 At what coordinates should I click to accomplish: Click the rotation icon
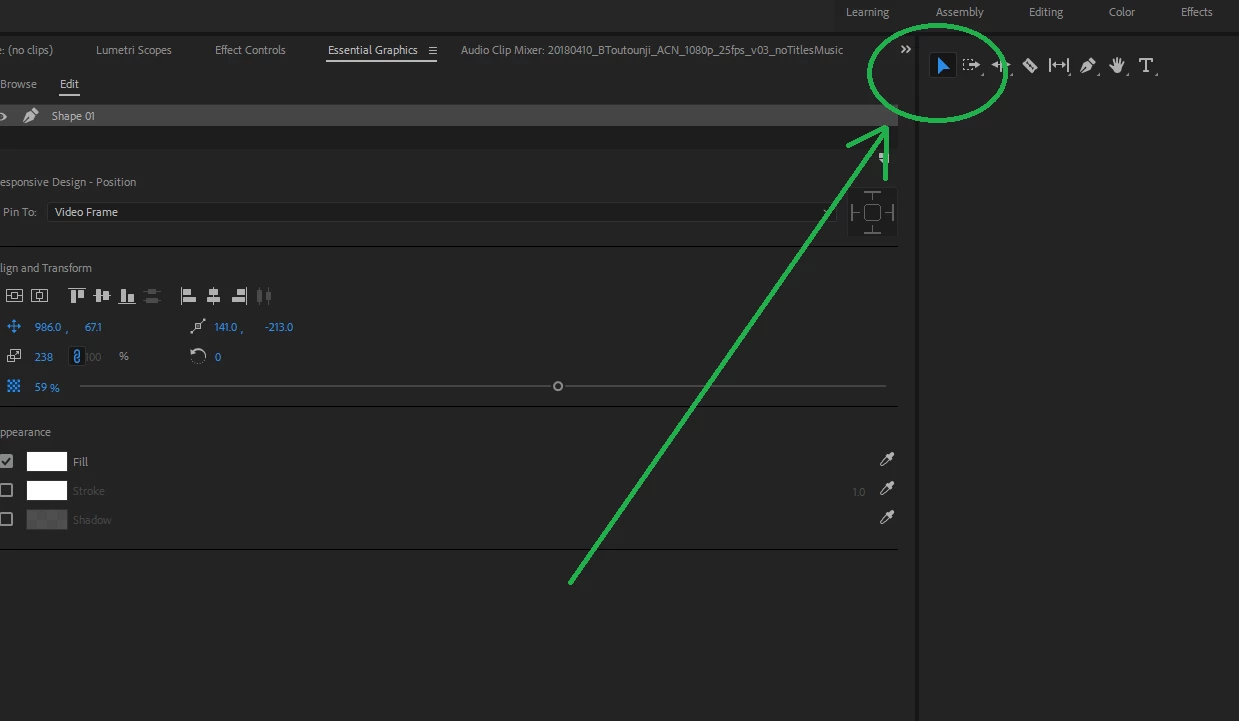point(198,356)
